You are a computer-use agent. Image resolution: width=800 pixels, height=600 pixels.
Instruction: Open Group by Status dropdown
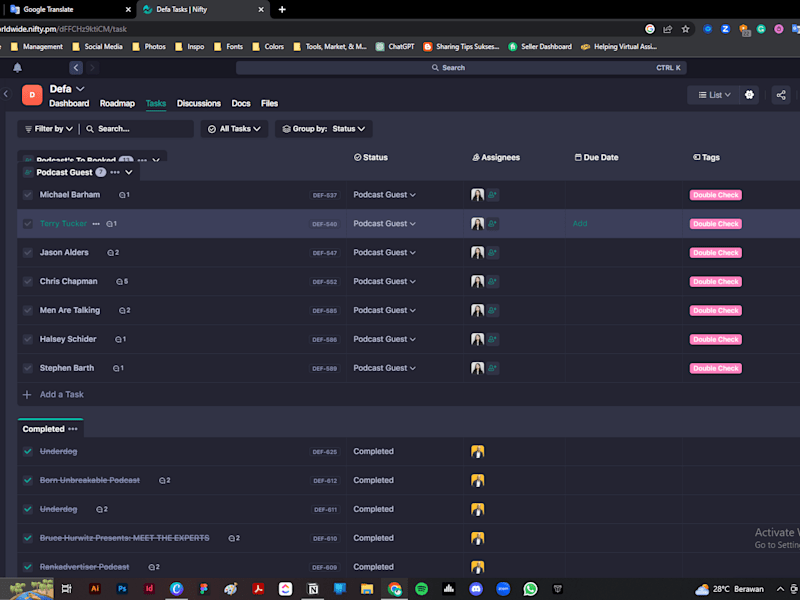(x=323, y=129)
